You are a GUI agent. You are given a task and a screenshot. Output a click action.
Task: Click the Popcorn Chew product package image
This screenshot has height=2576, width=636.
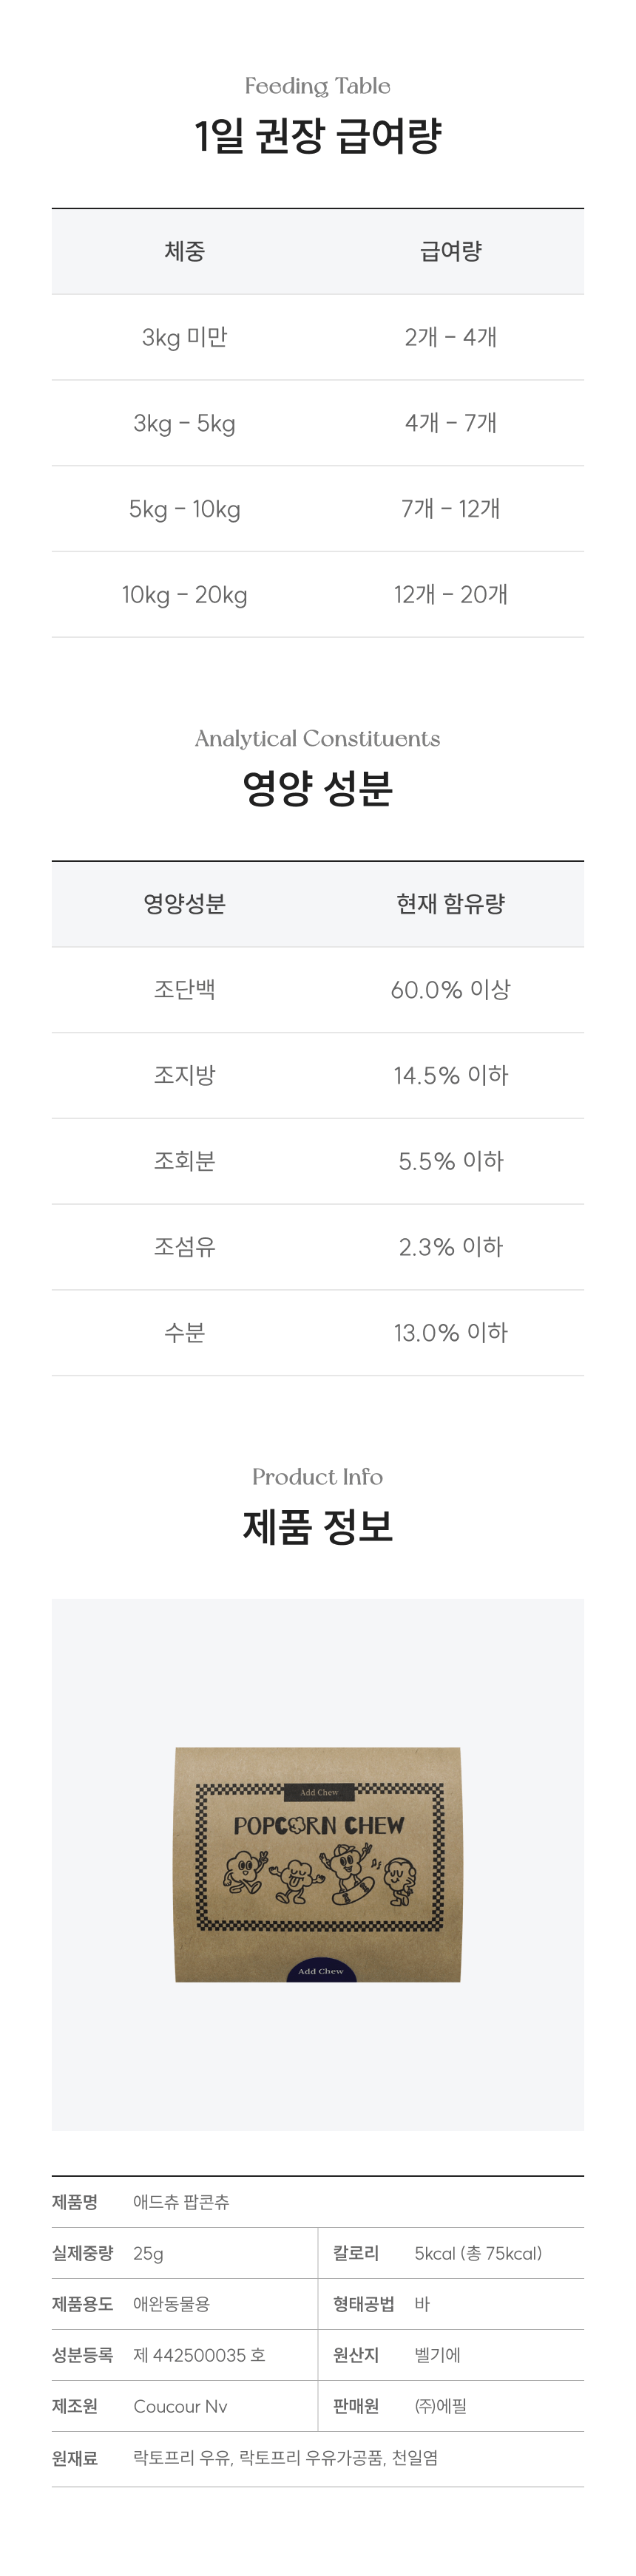click(318, 1864)
